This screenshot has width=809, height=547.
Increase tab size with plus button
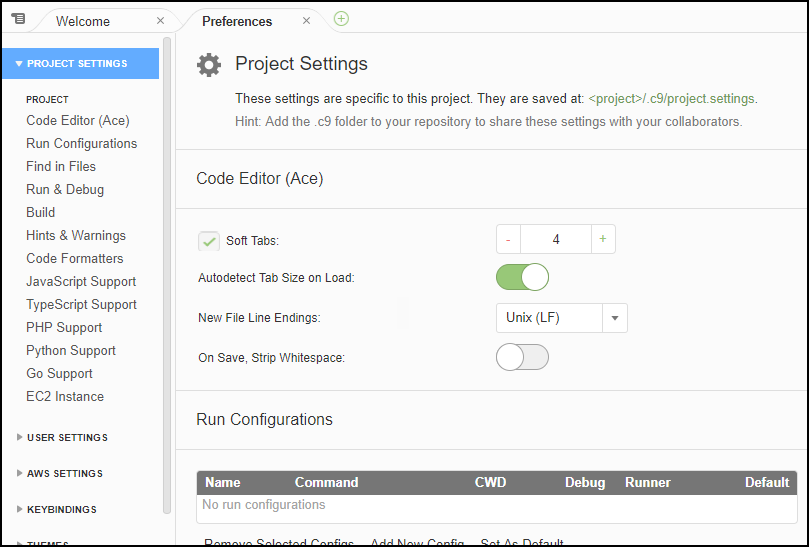603,240
